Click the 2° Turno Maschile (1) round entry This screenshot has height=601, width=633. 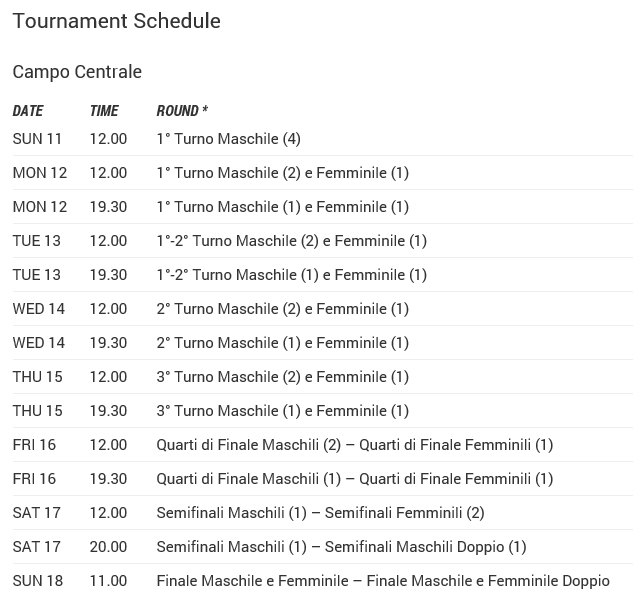point(282,343)
